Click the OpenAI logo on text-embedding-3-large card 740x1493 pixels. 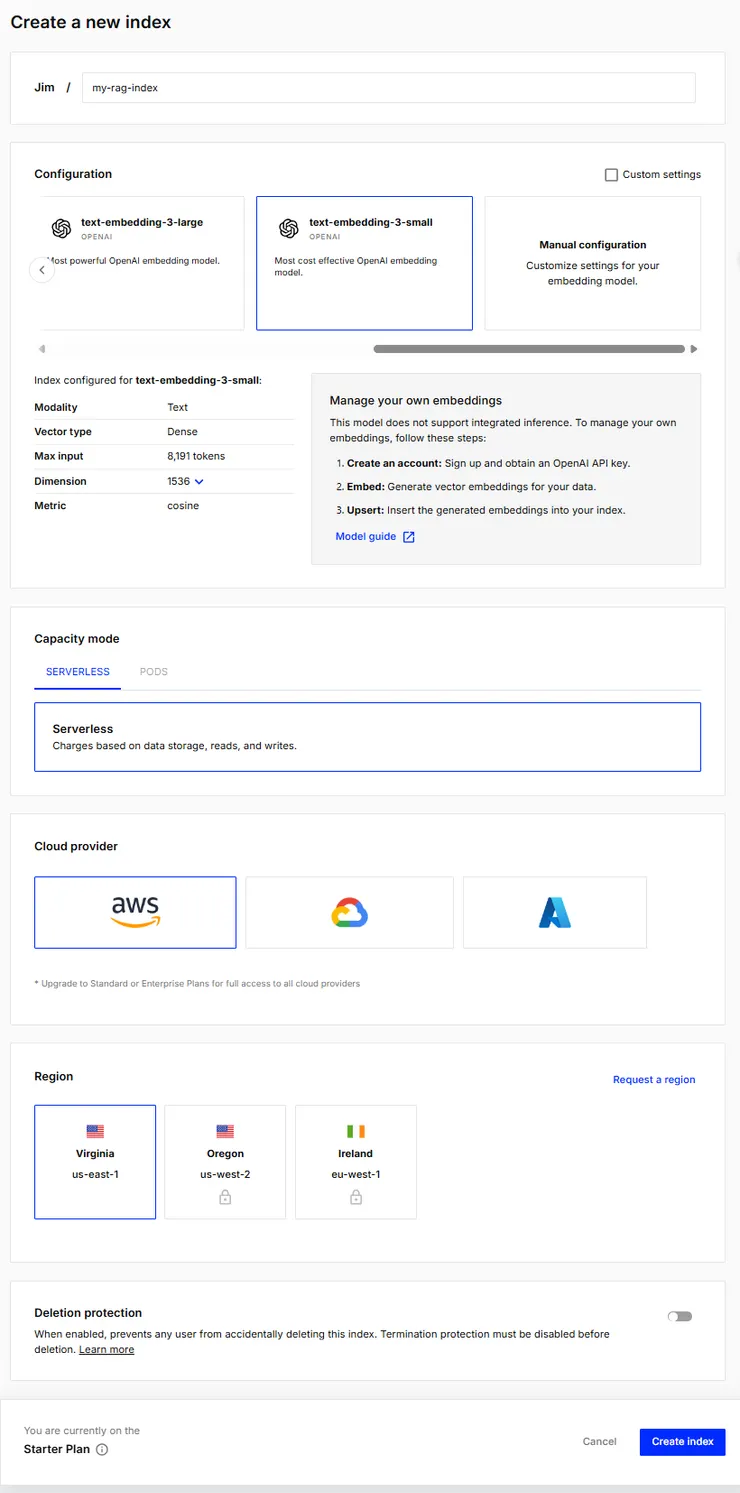point(61,228)
